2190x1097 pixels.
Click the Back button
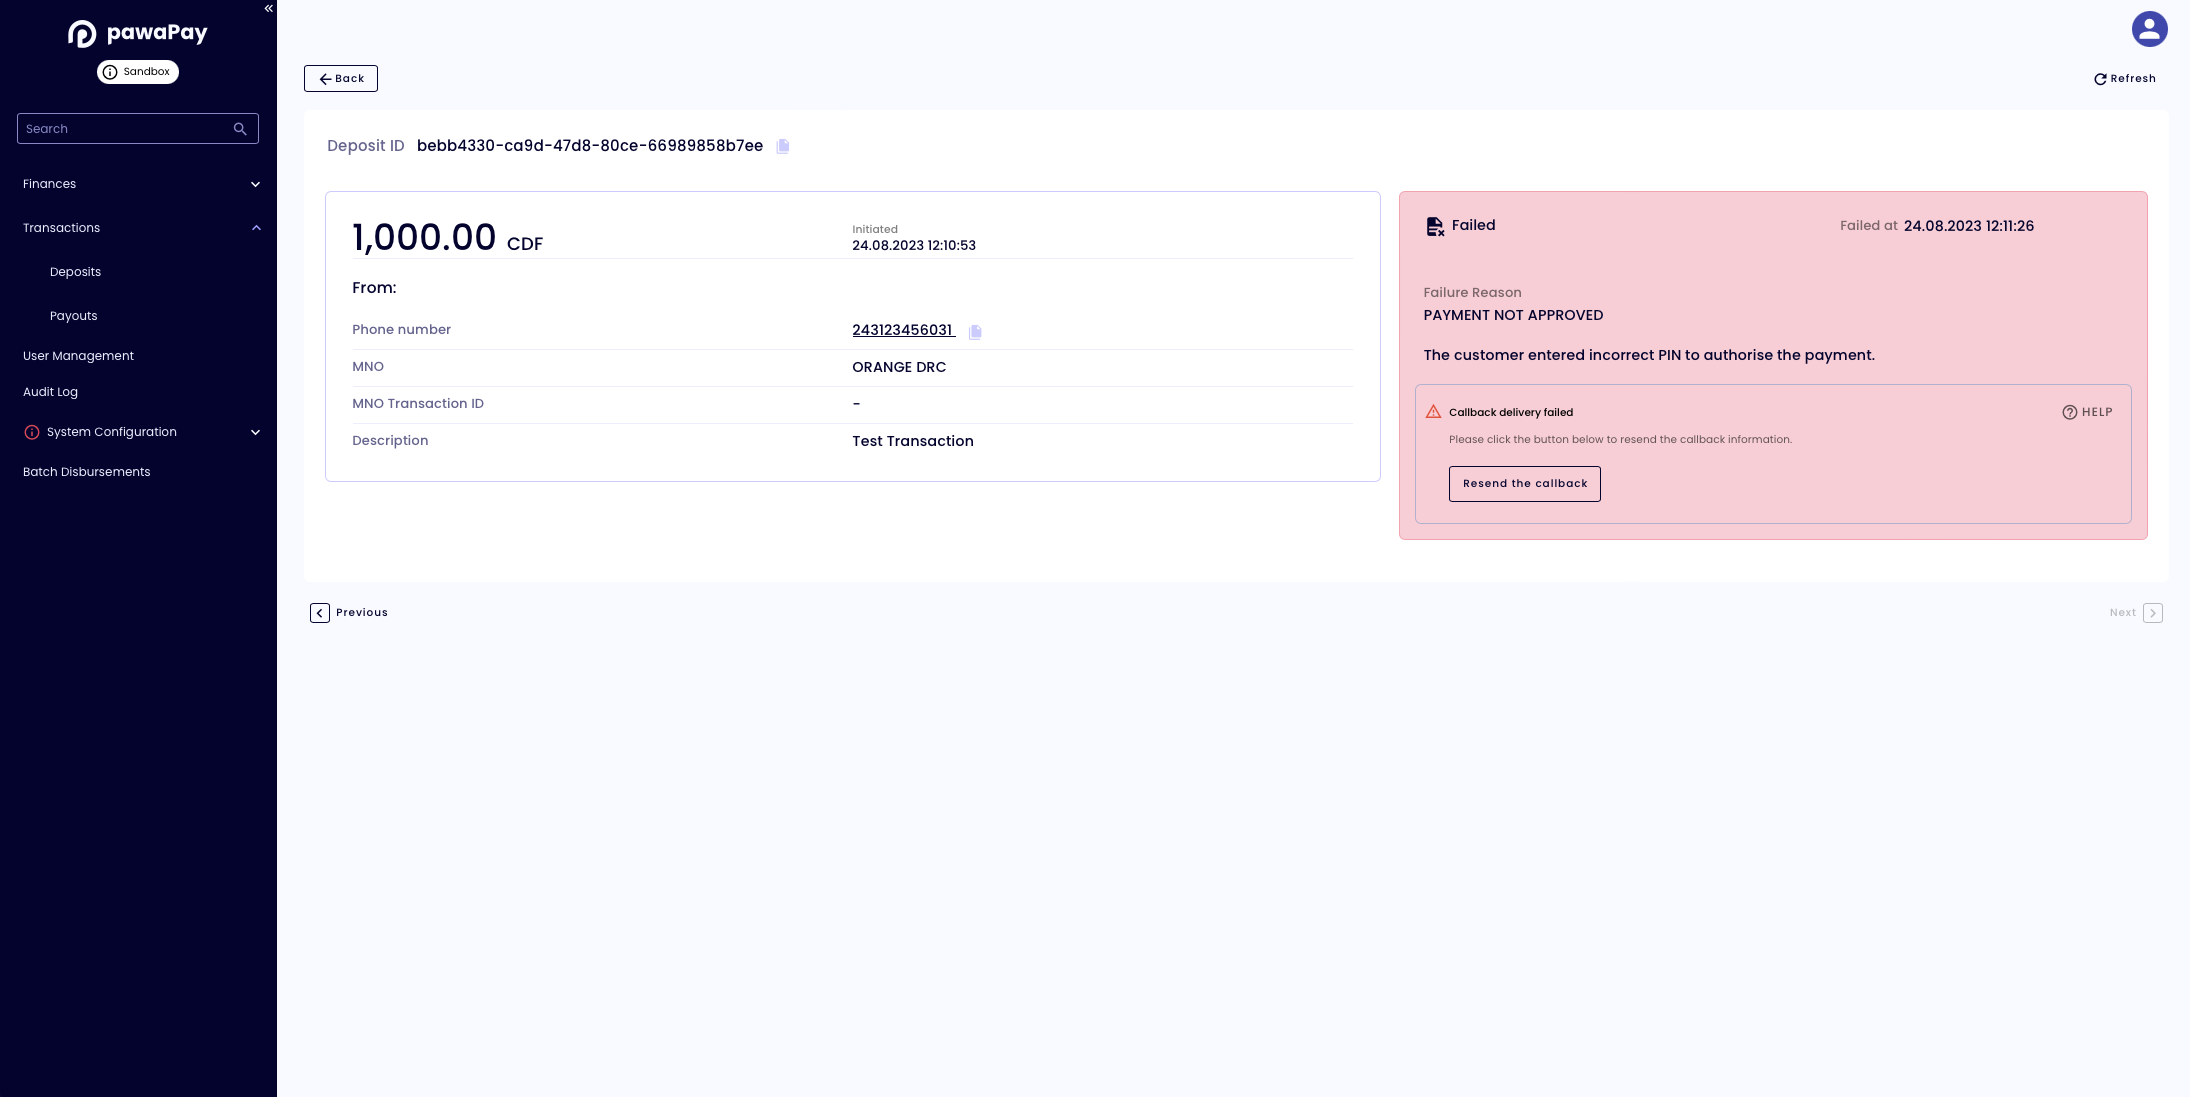(341, 79)
